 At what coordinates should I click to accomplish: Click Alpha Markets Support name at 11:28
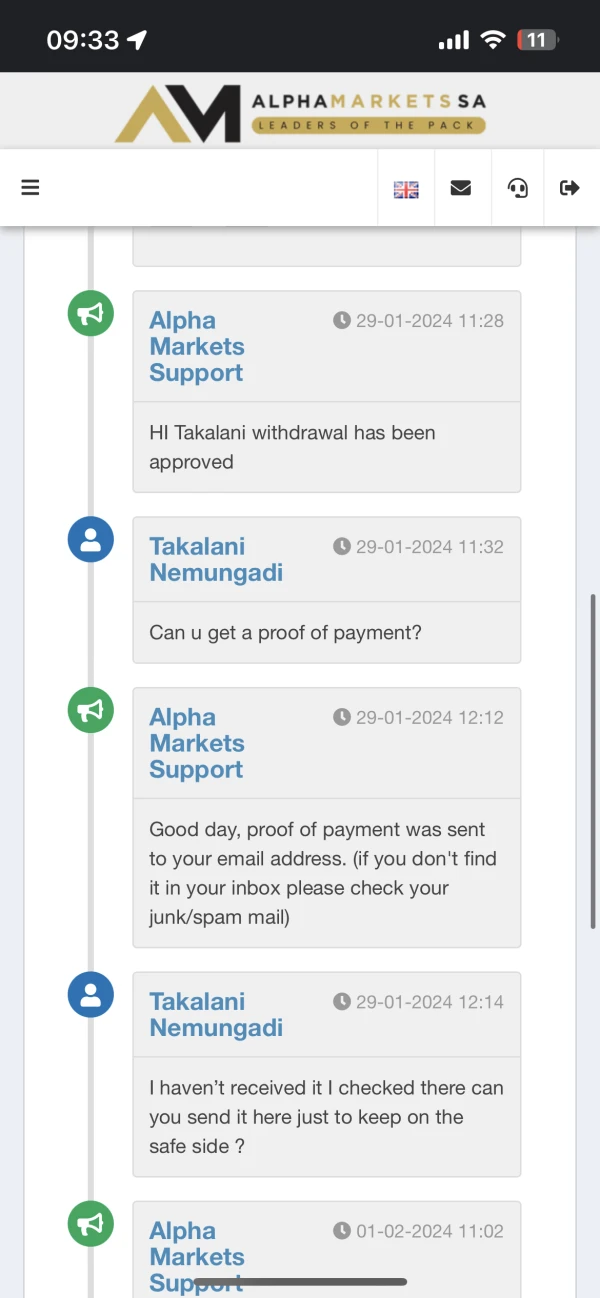click(197, 346)
